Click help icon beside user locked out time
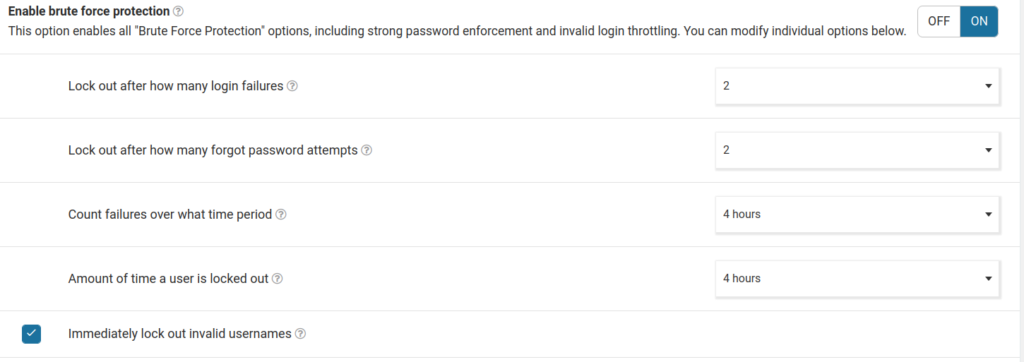This screenshot has width=1024, height=362. tap(278, 278)
